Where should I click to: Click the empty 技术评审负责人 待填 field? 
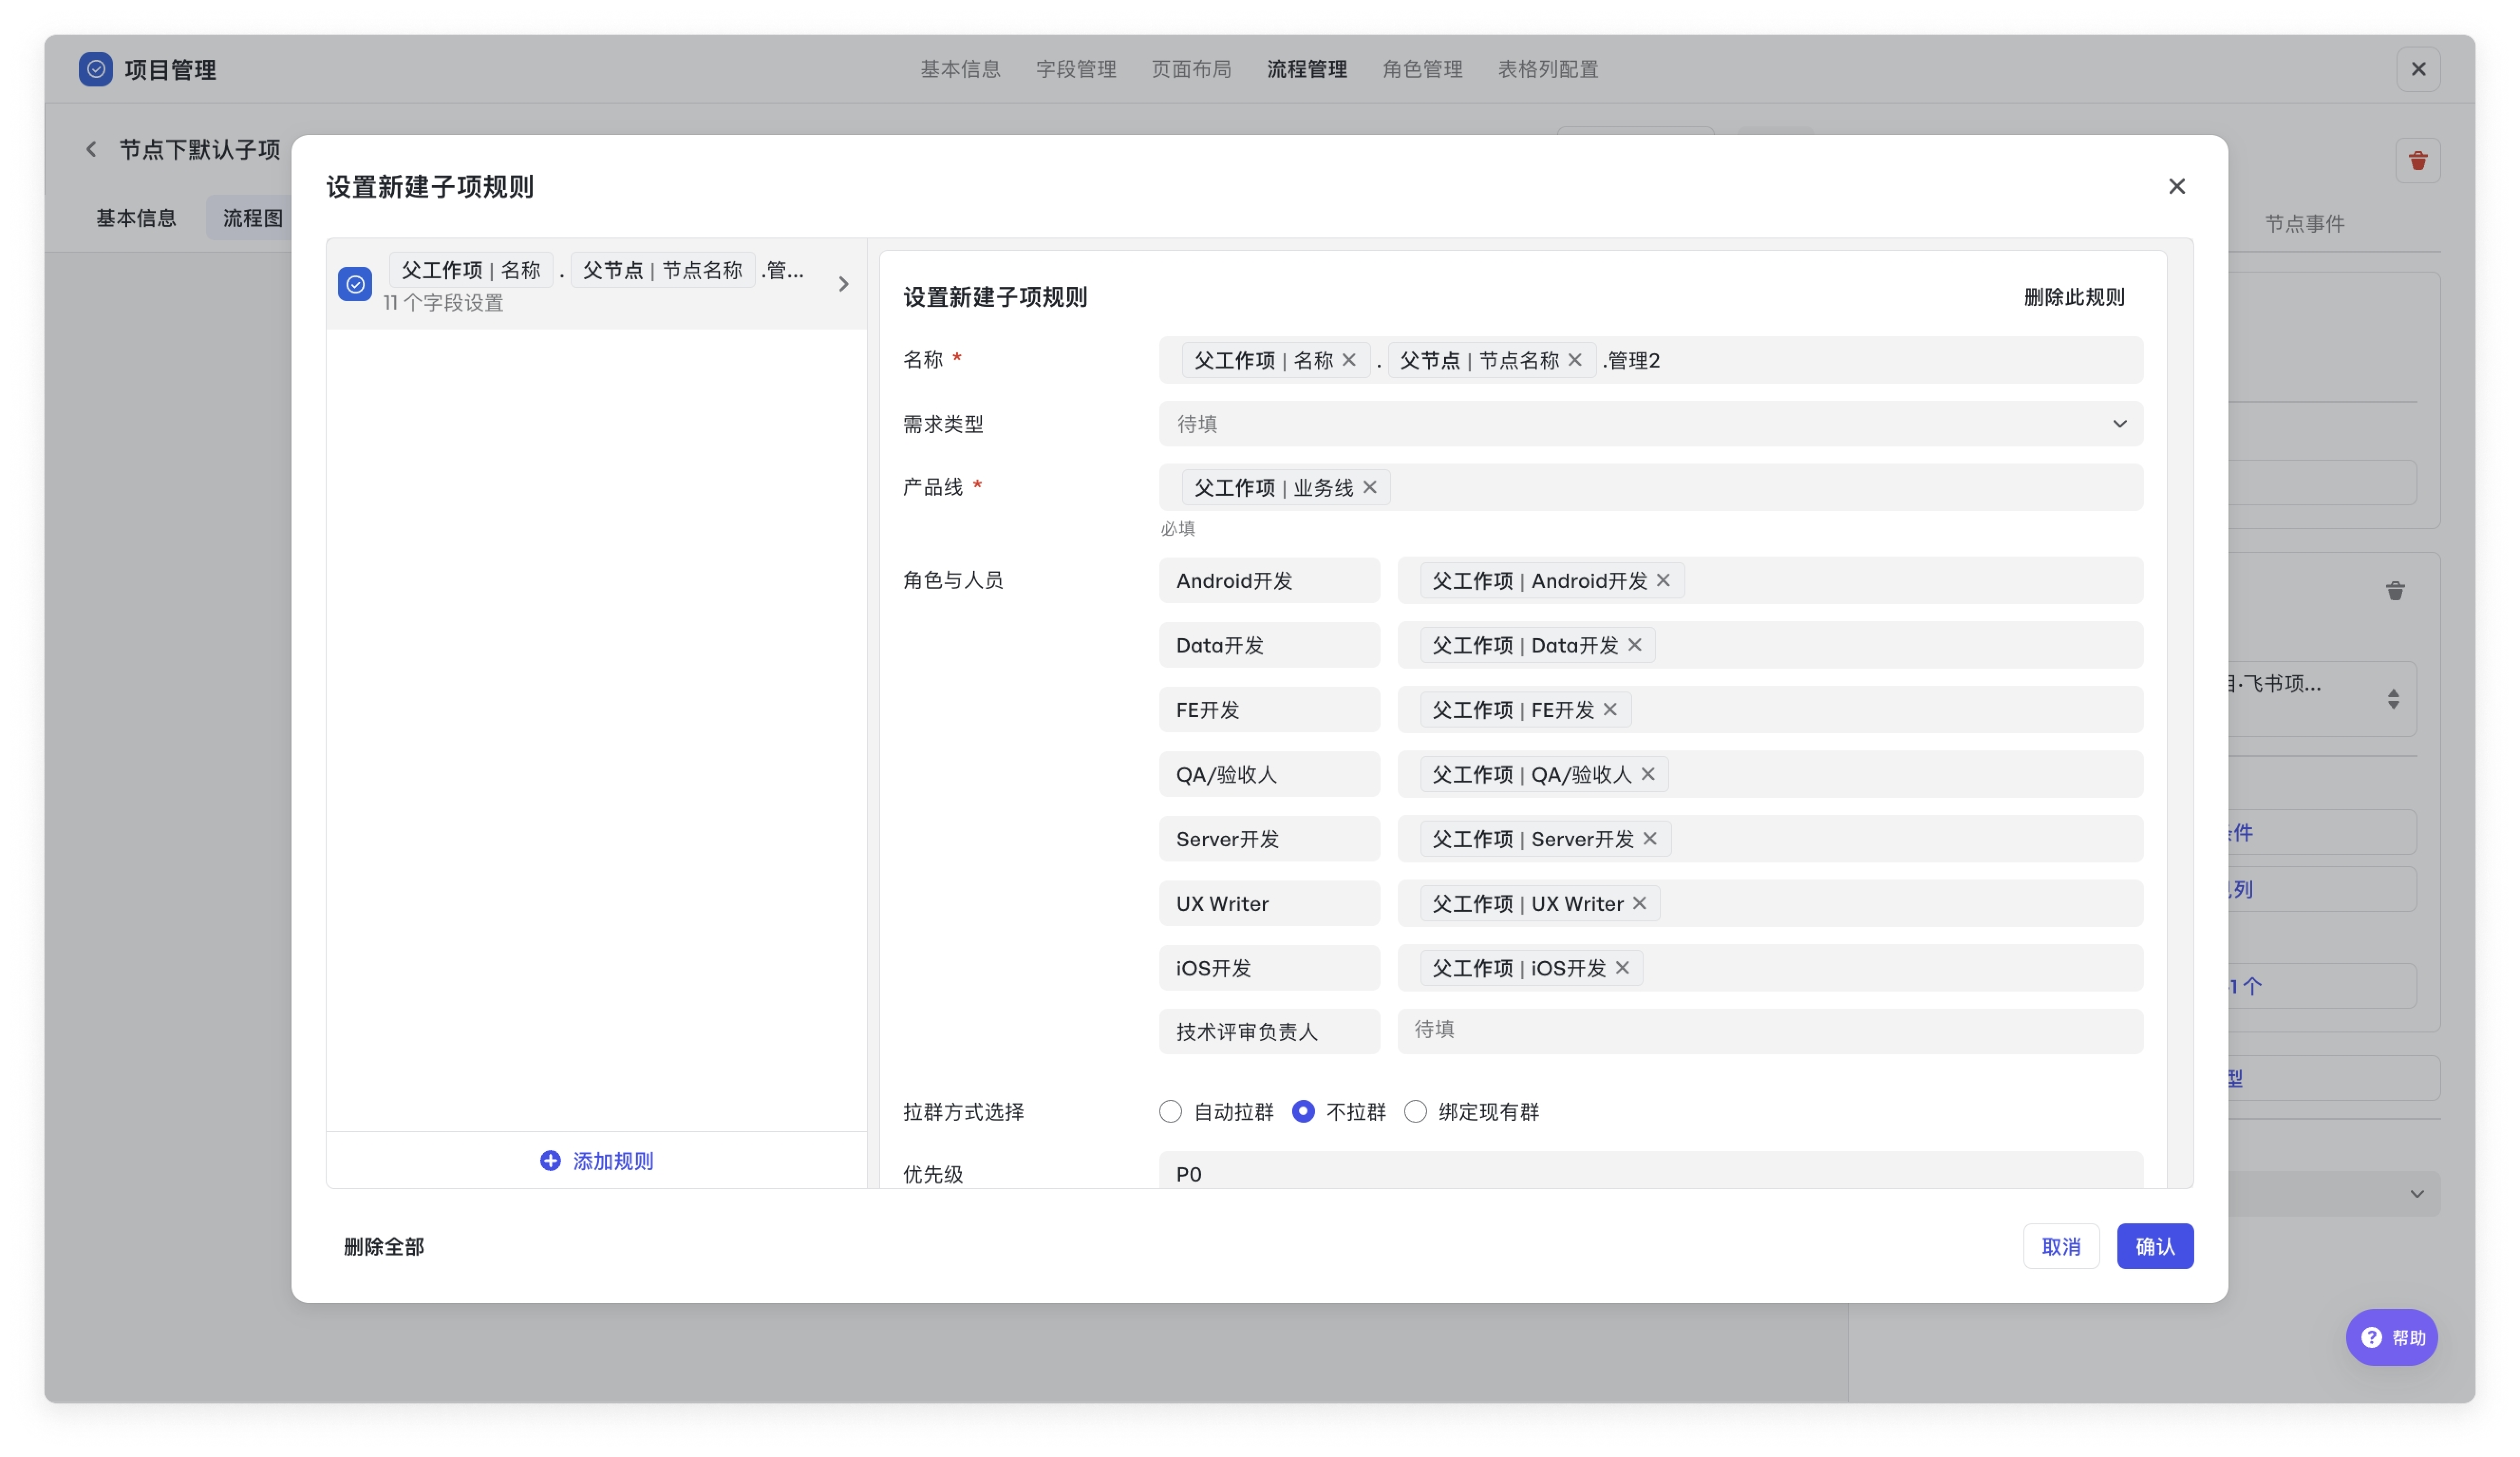[1769, 1031]
